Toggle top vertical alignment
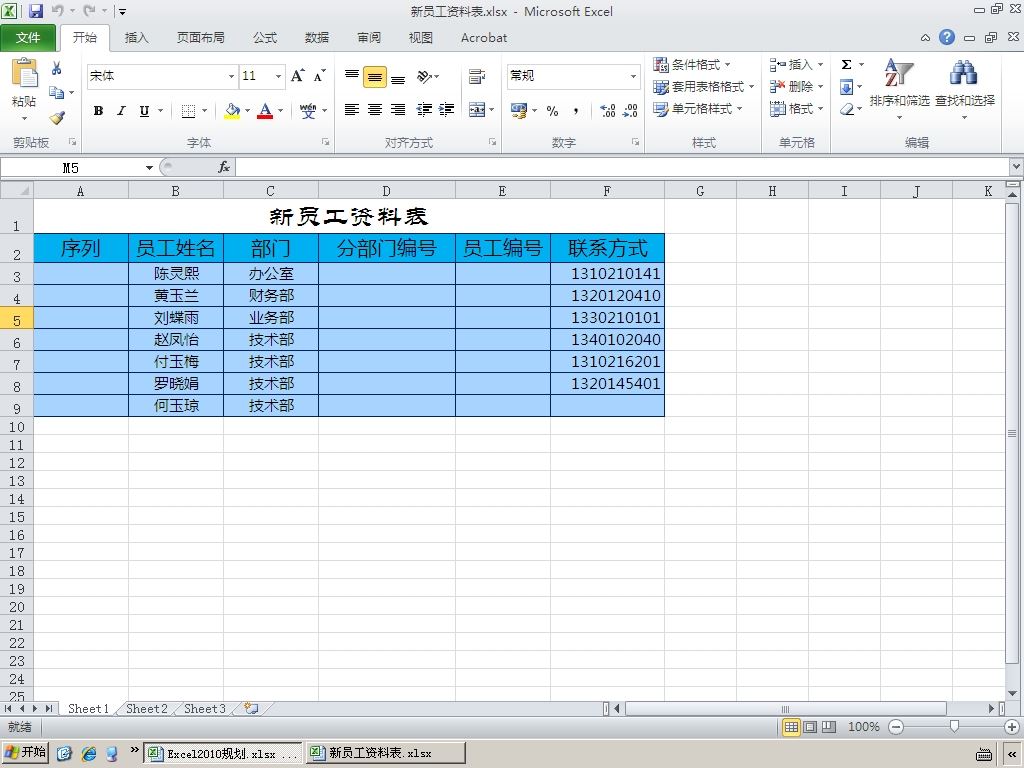The width and height of the screenshot is (1024, 768). click(352, 76)
